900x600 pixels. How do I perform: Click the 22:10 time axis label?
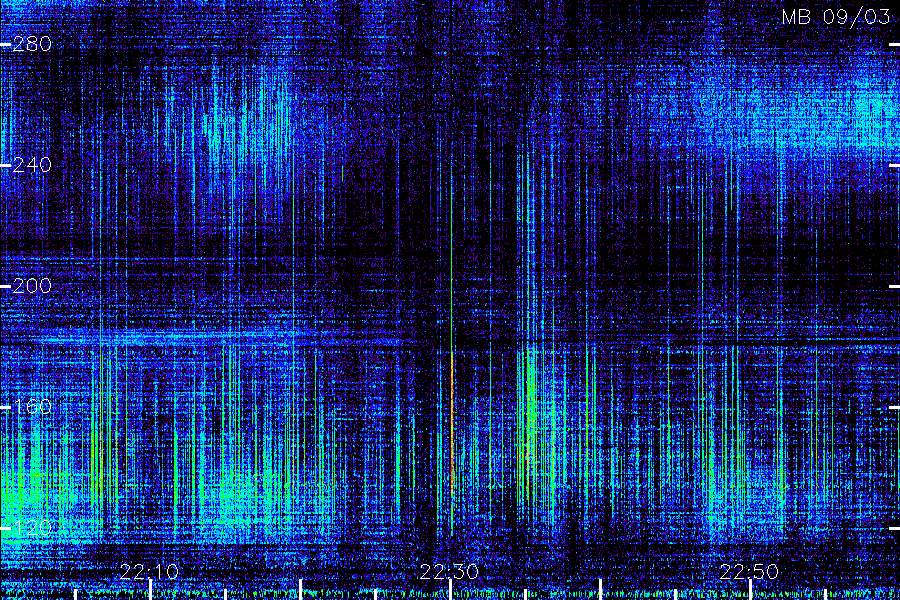pyautogui.click(x=149, y=571)
